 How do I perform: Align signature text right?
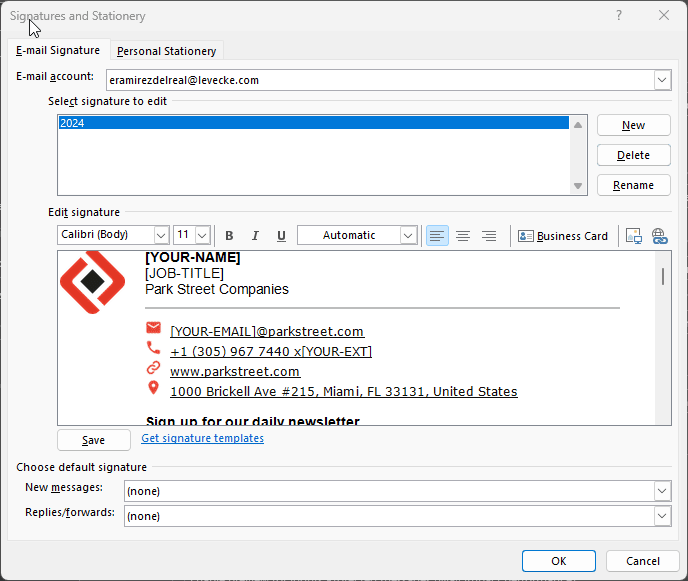pos(489,236)
